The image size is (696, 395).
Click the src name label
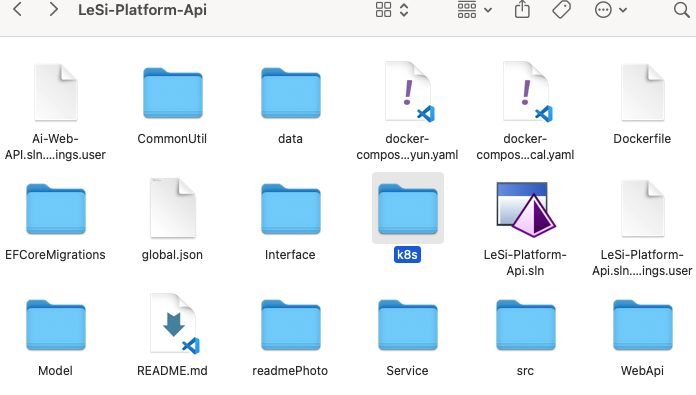coord(525,371)
